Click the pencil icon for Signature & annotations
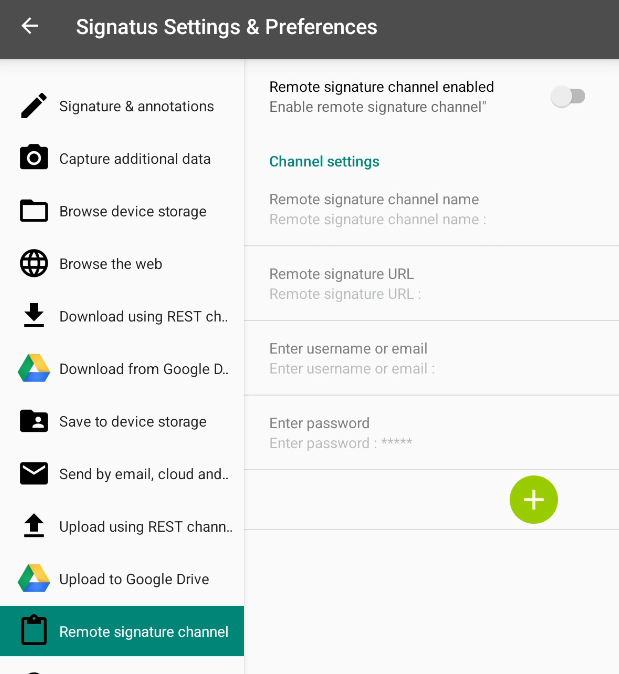The width and height of the screenshot is (619, 674). pyautogui.click(x=34, y=106)
